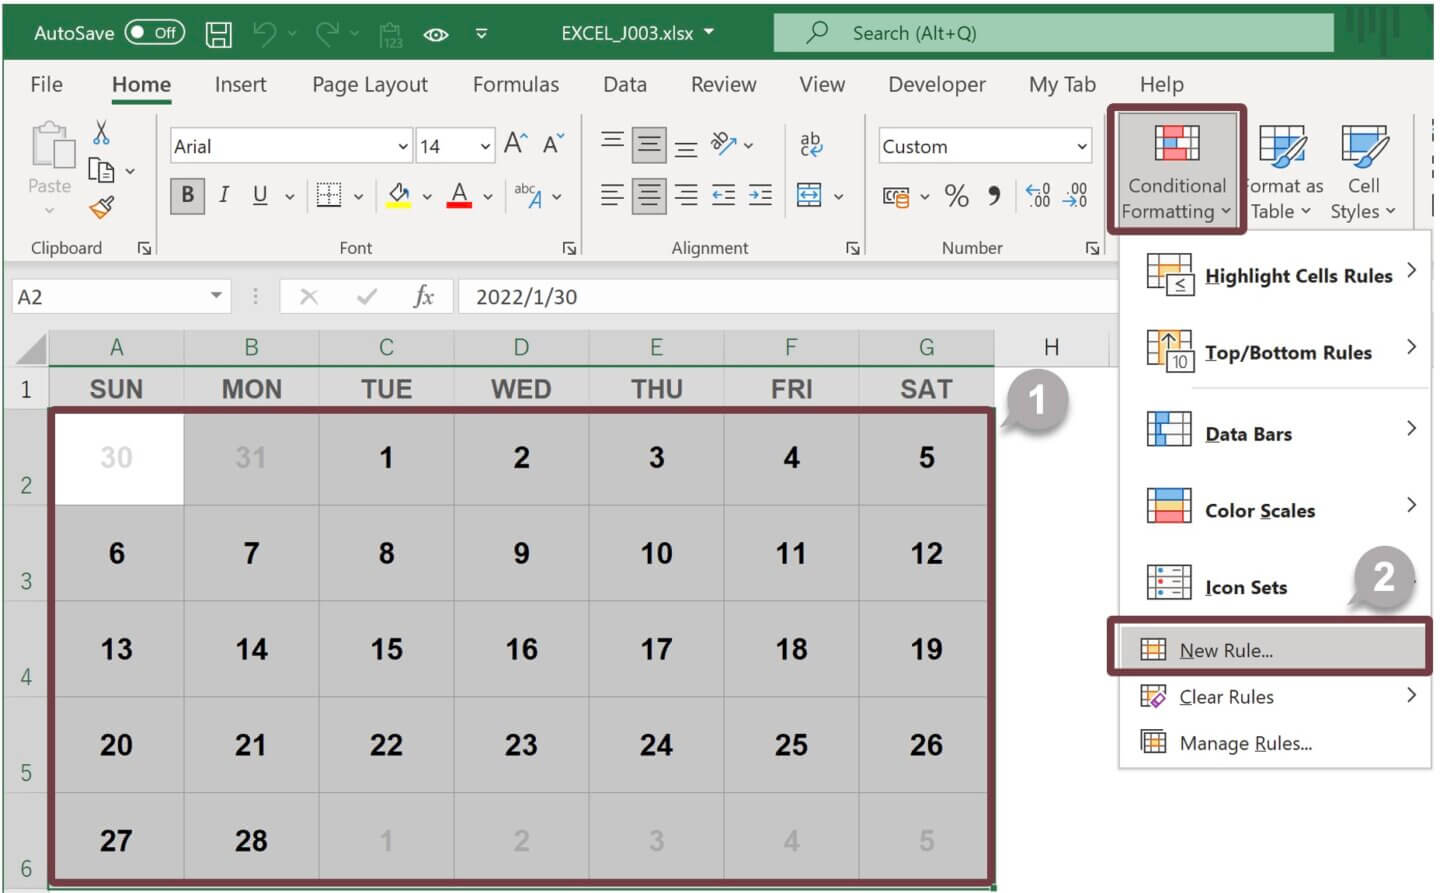Open the My Tab ribbon tab

[x=1061, y=84]
